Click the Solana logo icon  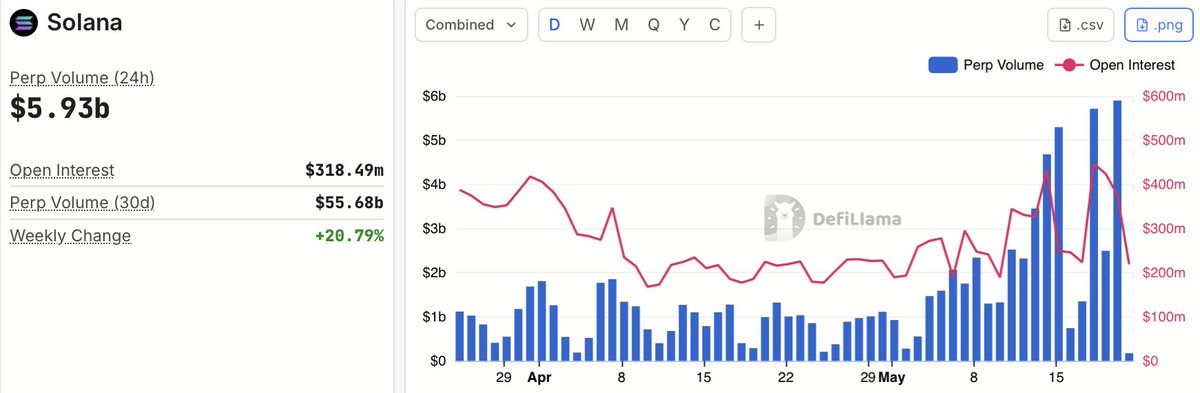[23, 23]
